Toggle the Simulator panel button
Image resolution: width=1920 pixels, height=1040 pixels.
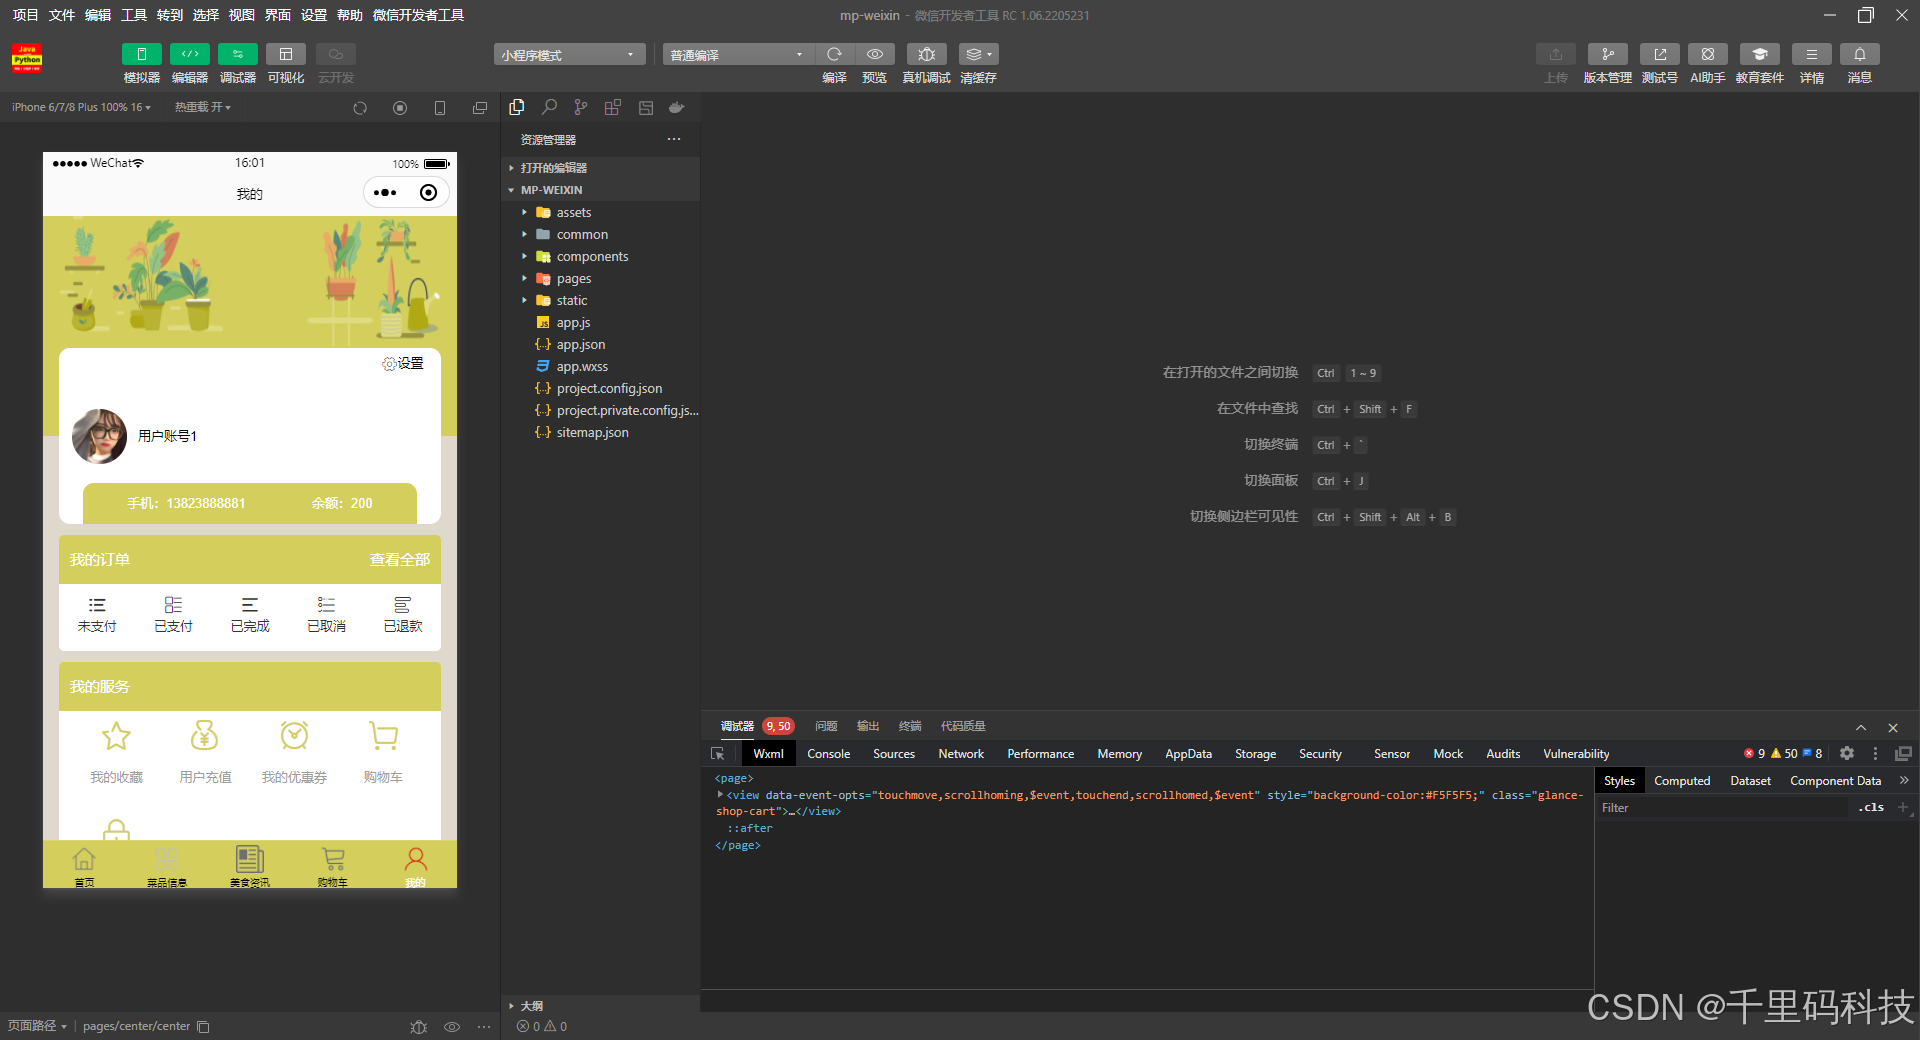pyautogui.click(x=141, y=54)
